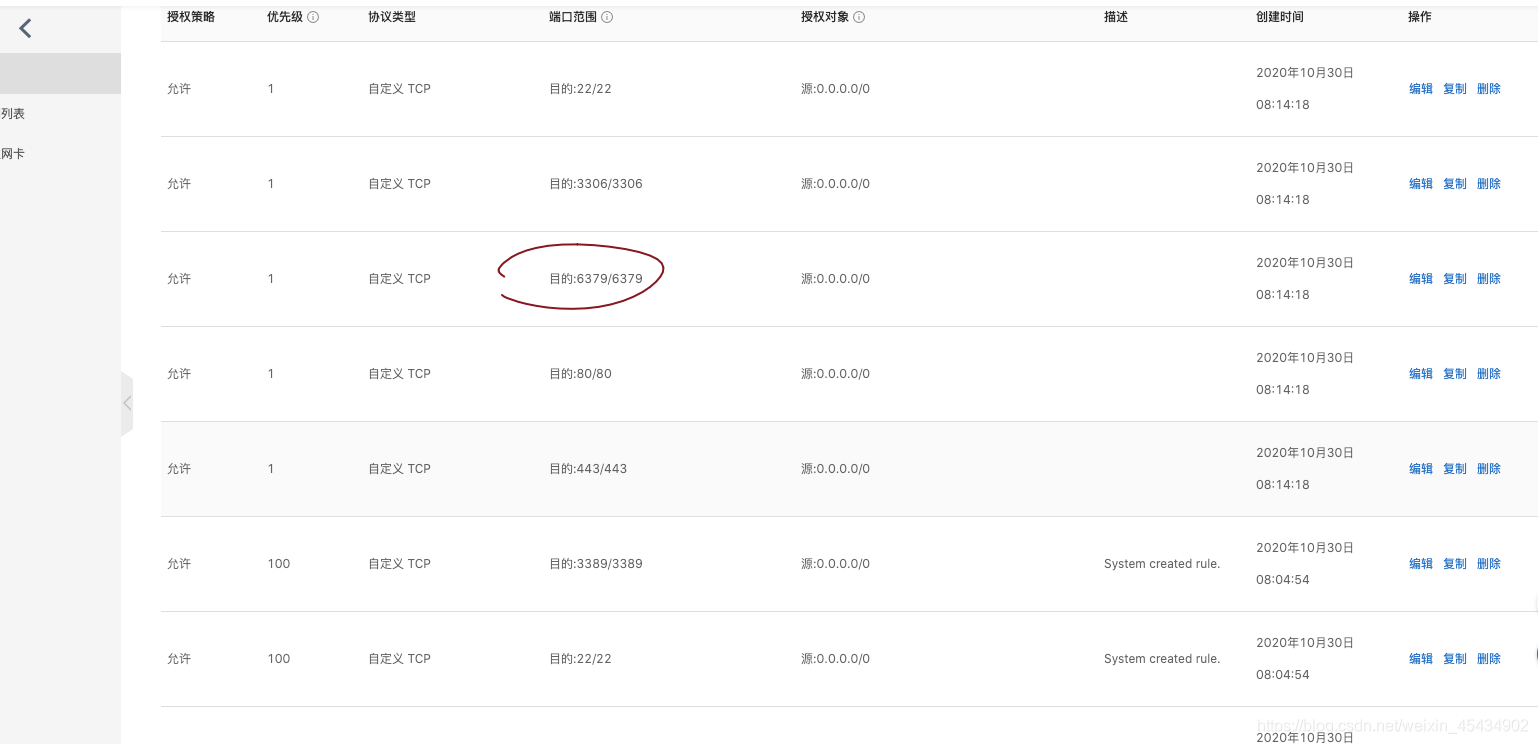Click priority 100 in the port 3389/3389 row
The width and height of the screenshot is (1538, 744).
pos(279,564)
